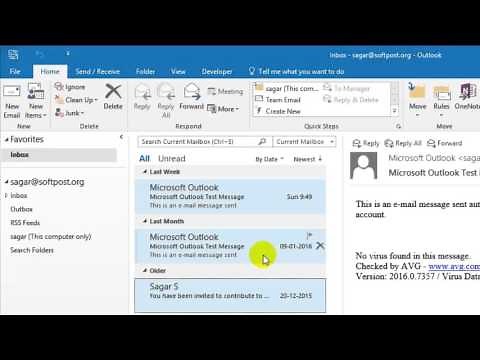Click Forward in the reading pane
This screenshot has width=480, height=360.
point(445,143)
